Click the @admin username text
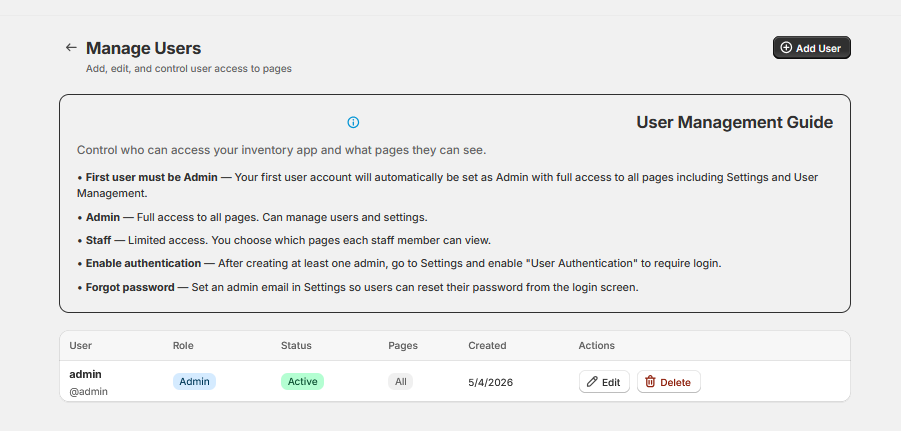The width and height of the screenshot is (901, 431). click(88, 392)
